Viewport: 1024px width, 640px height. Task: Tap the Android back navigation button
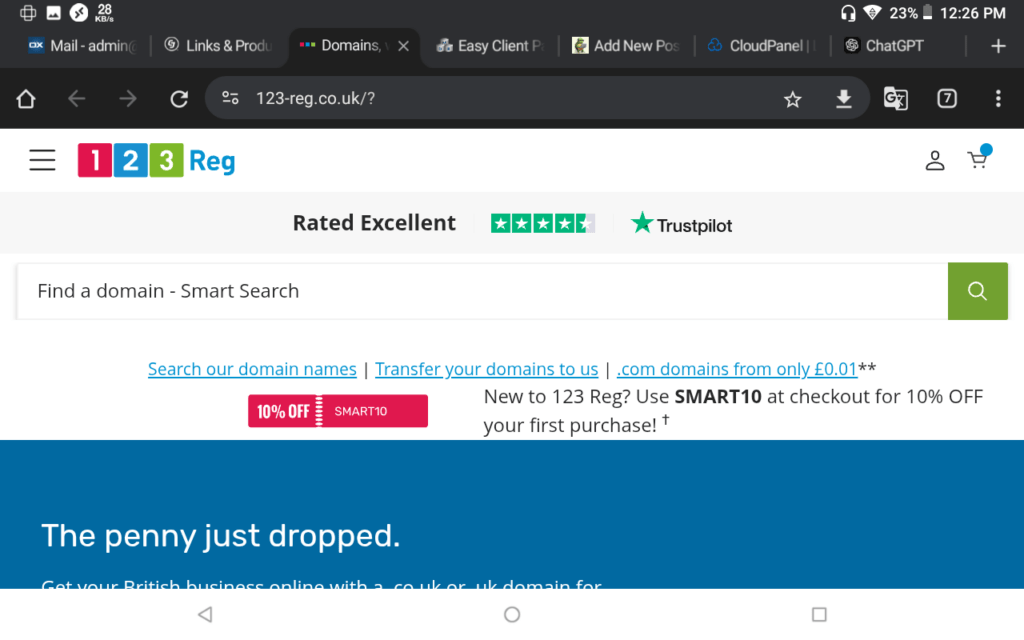click(205, 614)
